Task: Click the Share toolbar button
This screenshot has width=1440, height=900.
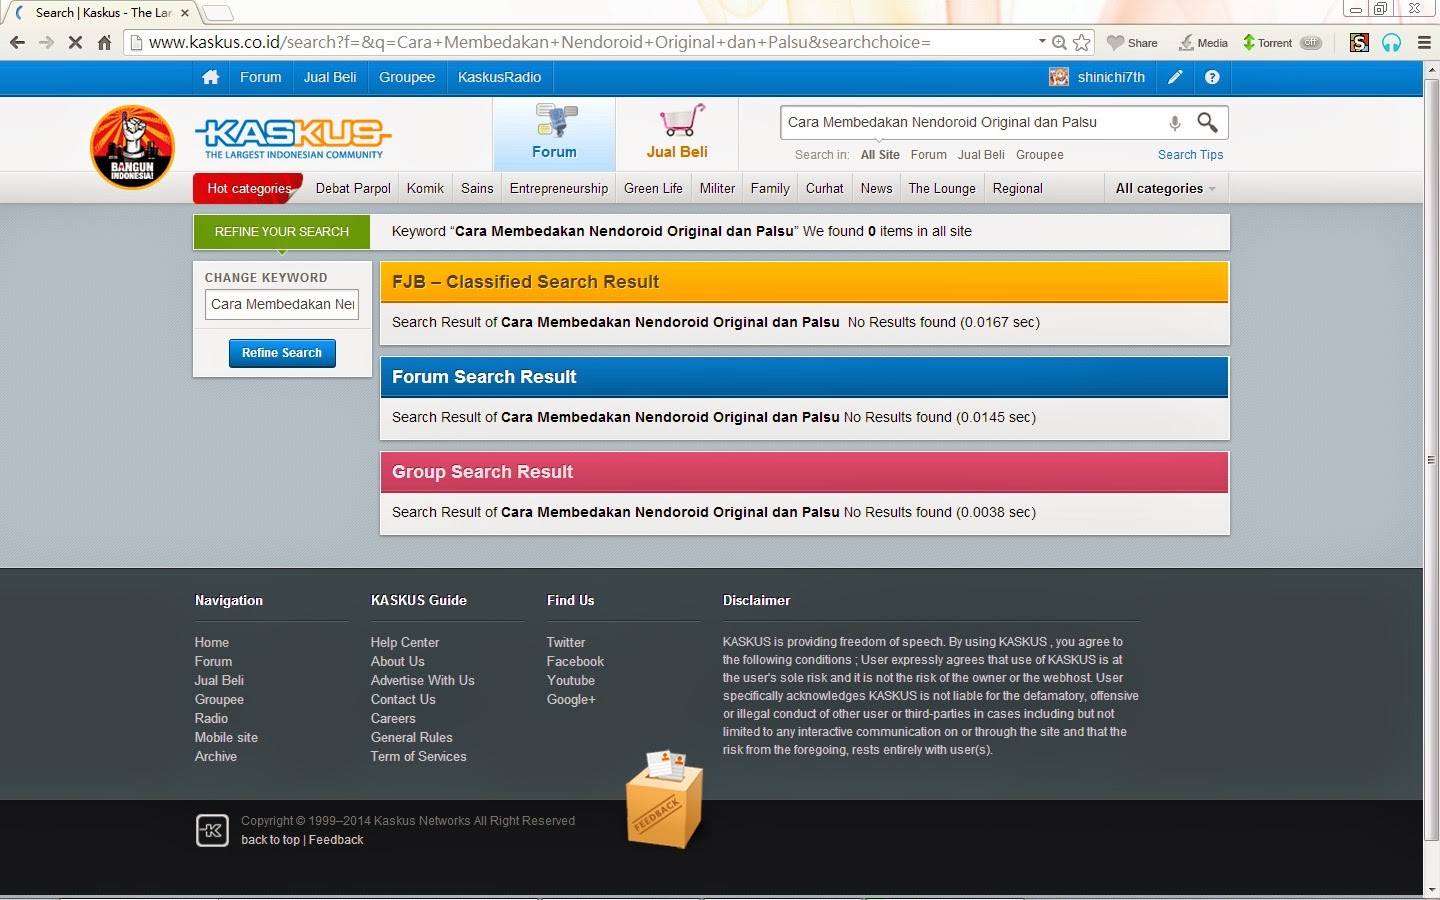Action: (x=1132, y=43)
